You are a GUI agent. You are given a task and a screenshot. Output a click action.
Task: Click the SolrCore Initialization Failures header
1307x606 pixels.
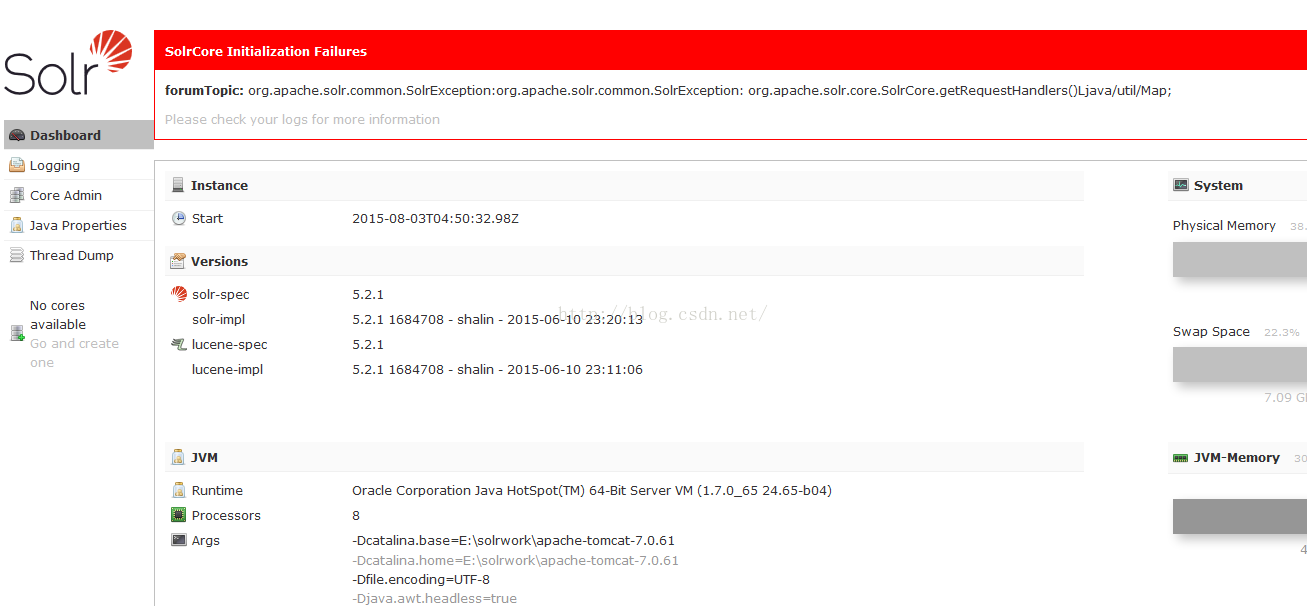pos(730,51)
